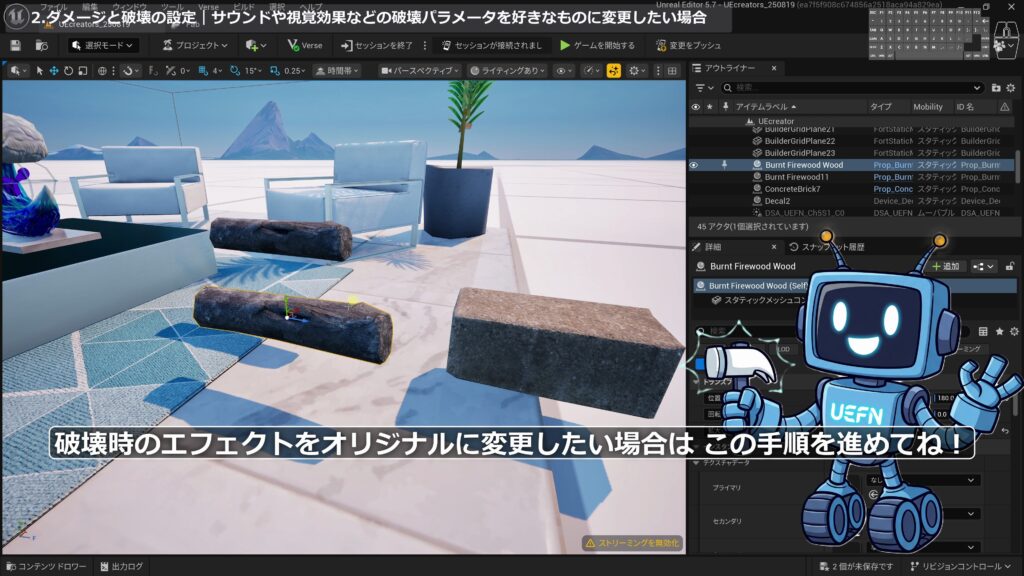Image resolution: width=1024 pixels, height=576 pixels.
Task: Open the add content (cube plus) dropdown
Action: (255, 45)
